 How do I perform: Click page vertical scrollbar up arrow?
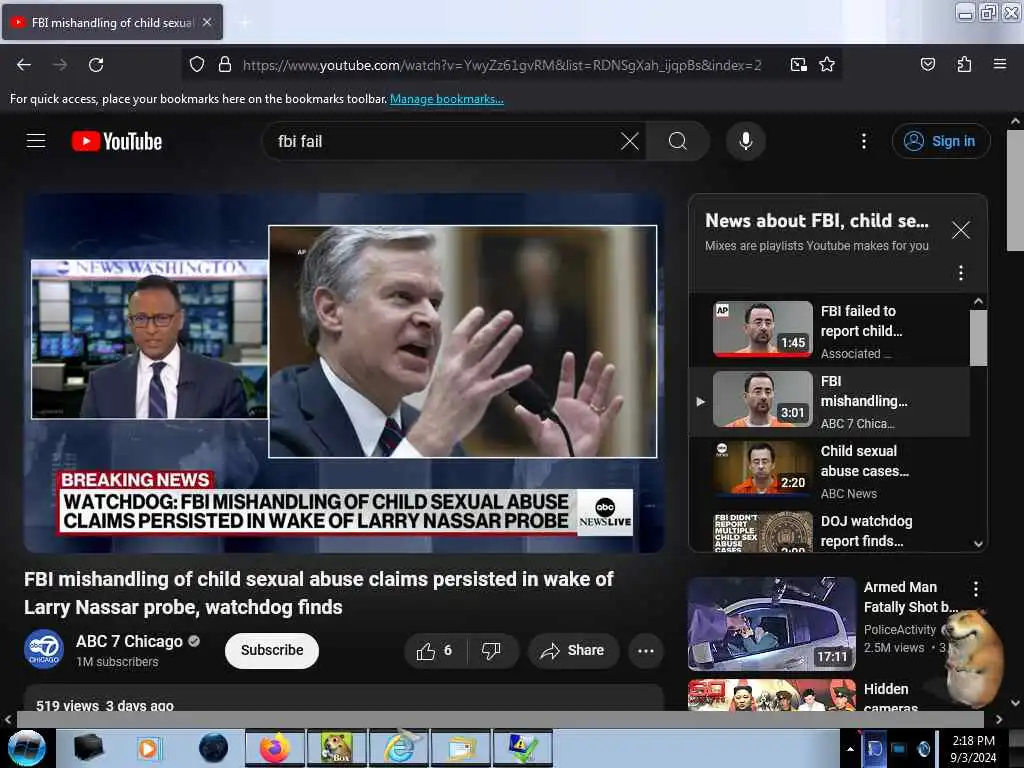click(1015, 121)
